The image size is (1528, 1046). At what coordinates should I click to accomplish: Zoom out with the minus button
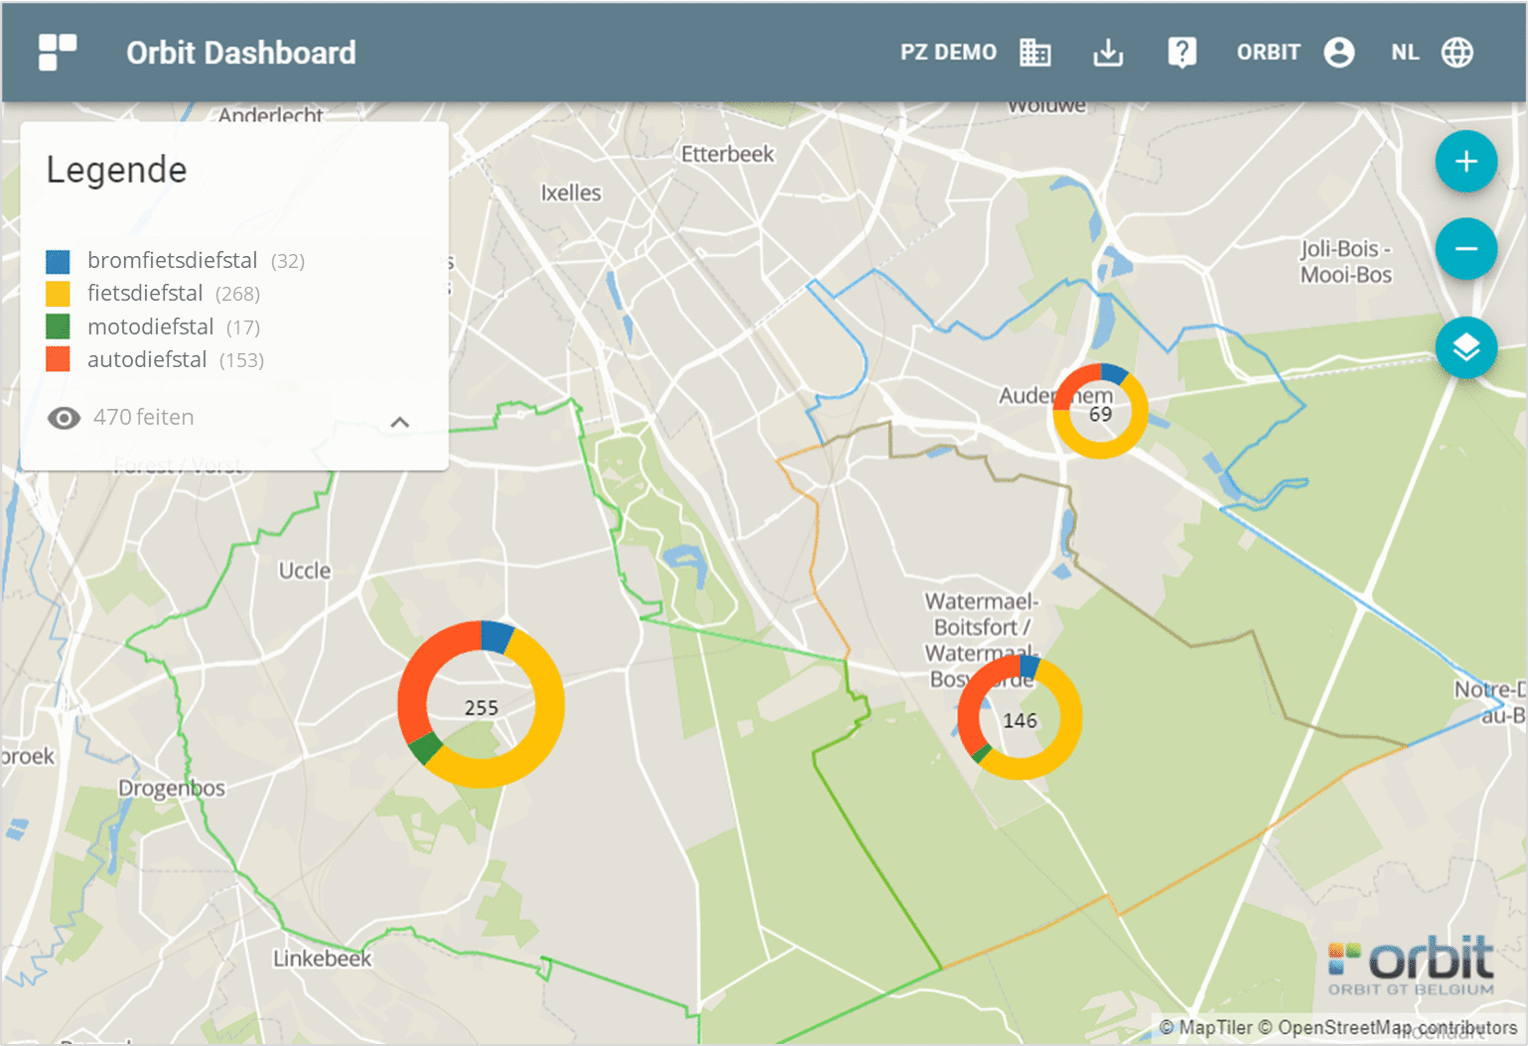coord(1466,248)
